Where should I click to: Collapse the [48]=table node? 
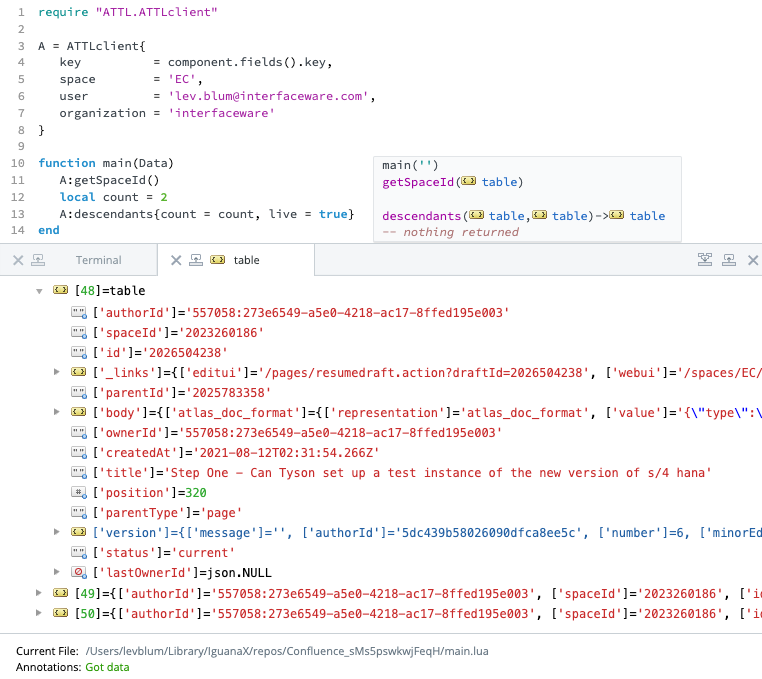[x=39, y=291]
